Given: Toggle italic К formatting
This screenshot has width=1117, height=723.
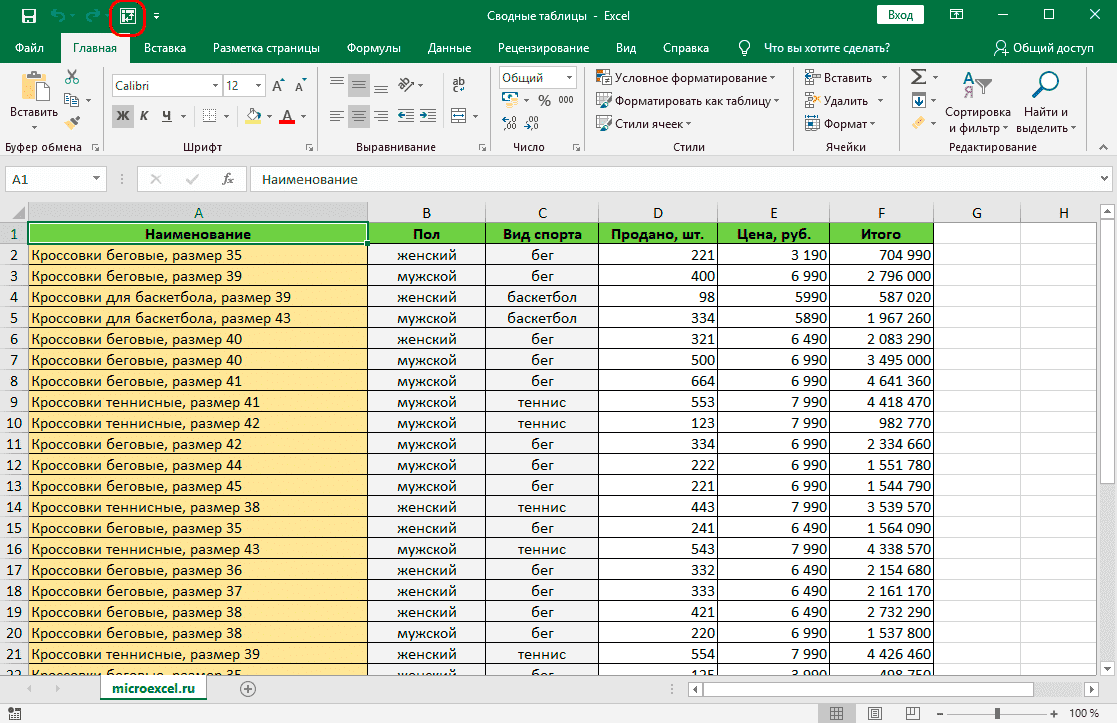Looking at the screenshot, I should click(x=146, y=116).
